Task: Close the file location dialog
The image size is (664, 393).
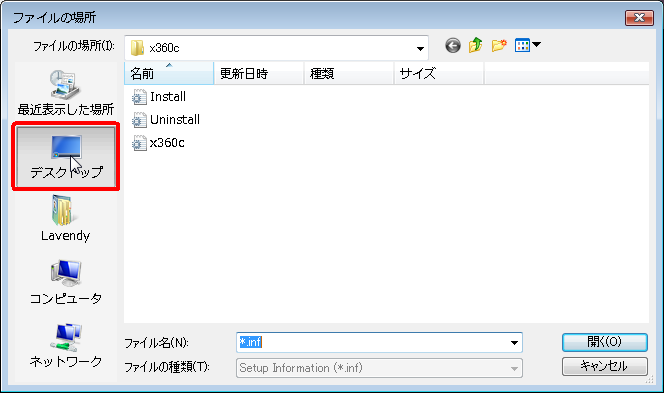Action: [639, 18]
